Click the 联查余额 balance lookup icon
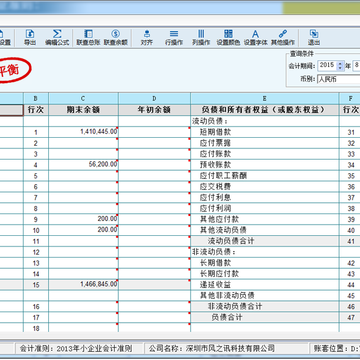This screenshot has width=360, height=360. click(x=116, y=38)
